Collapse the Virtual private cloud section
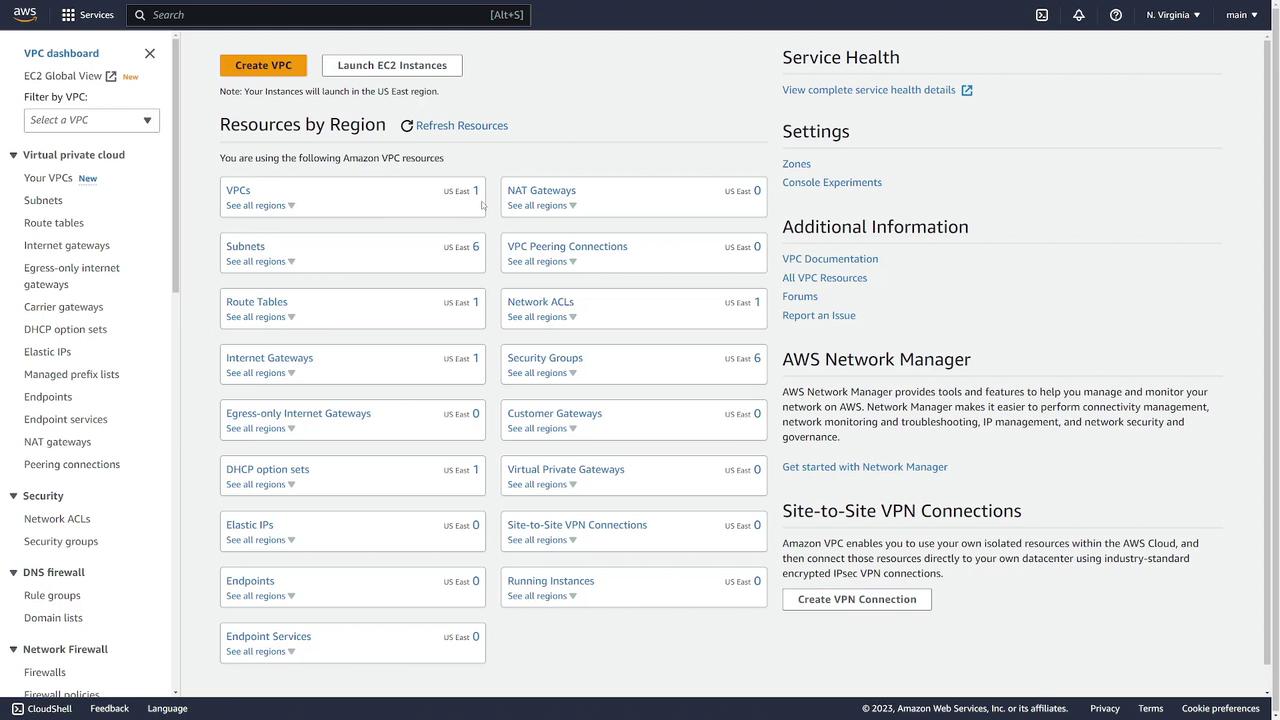The width and height of the screenshot is (1280, 720). pos(14,155)
